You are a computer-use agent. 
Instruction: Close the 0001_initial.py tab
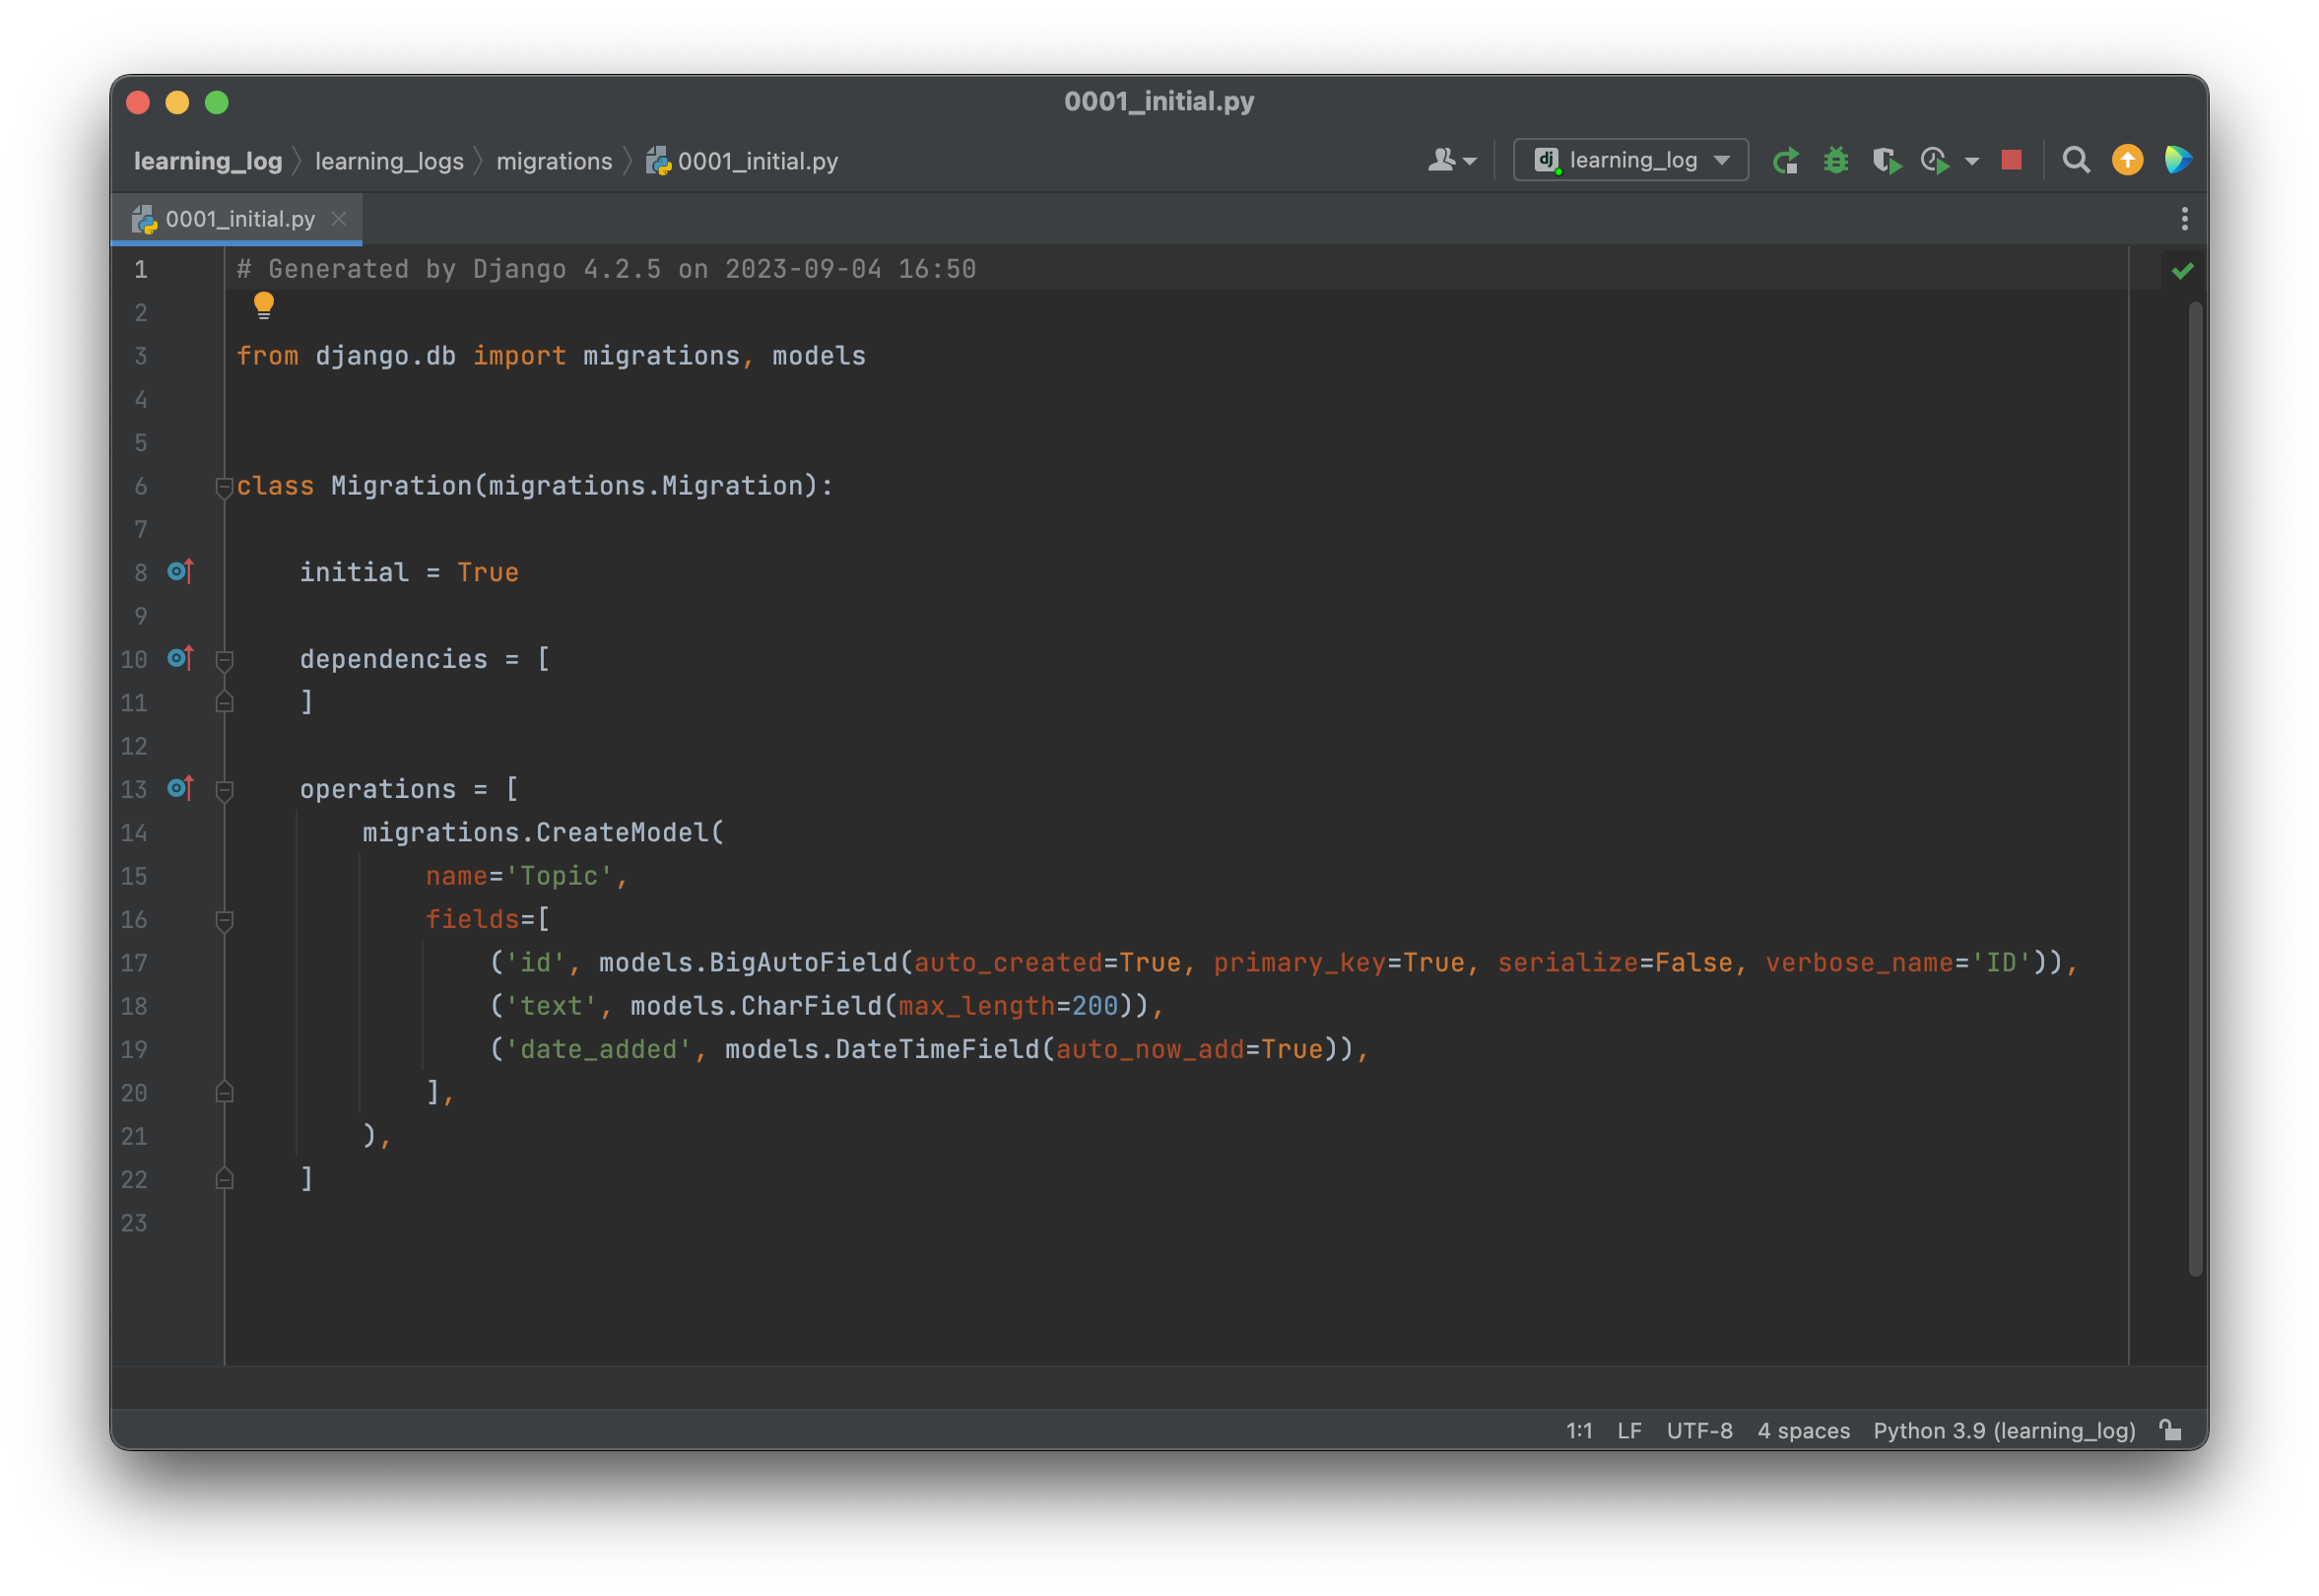[339, 219]
